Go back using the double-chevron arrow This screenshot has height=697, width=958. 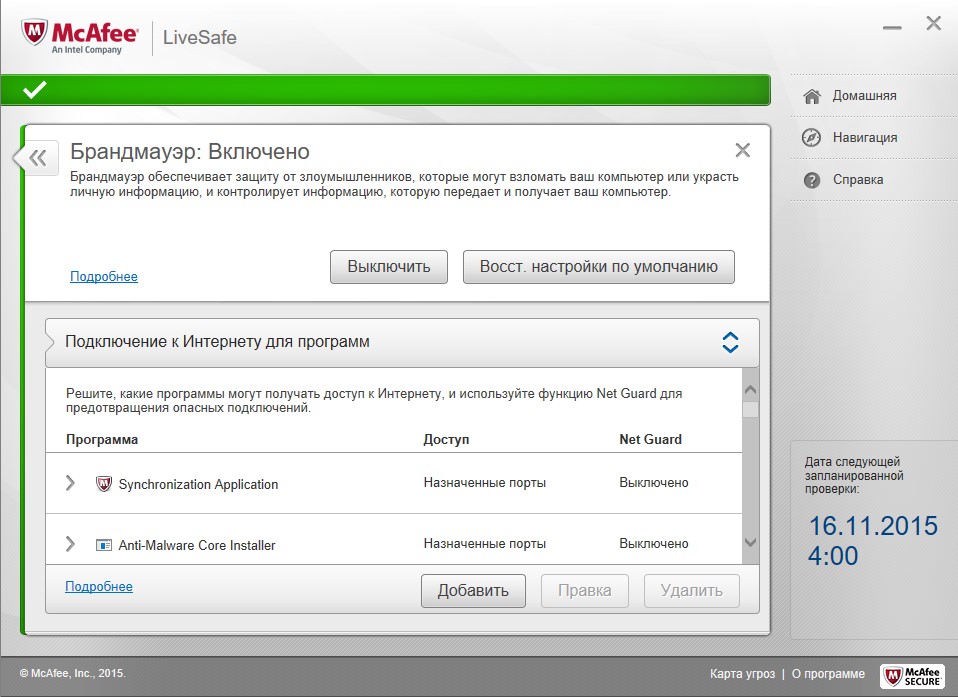tap(37, 158)
